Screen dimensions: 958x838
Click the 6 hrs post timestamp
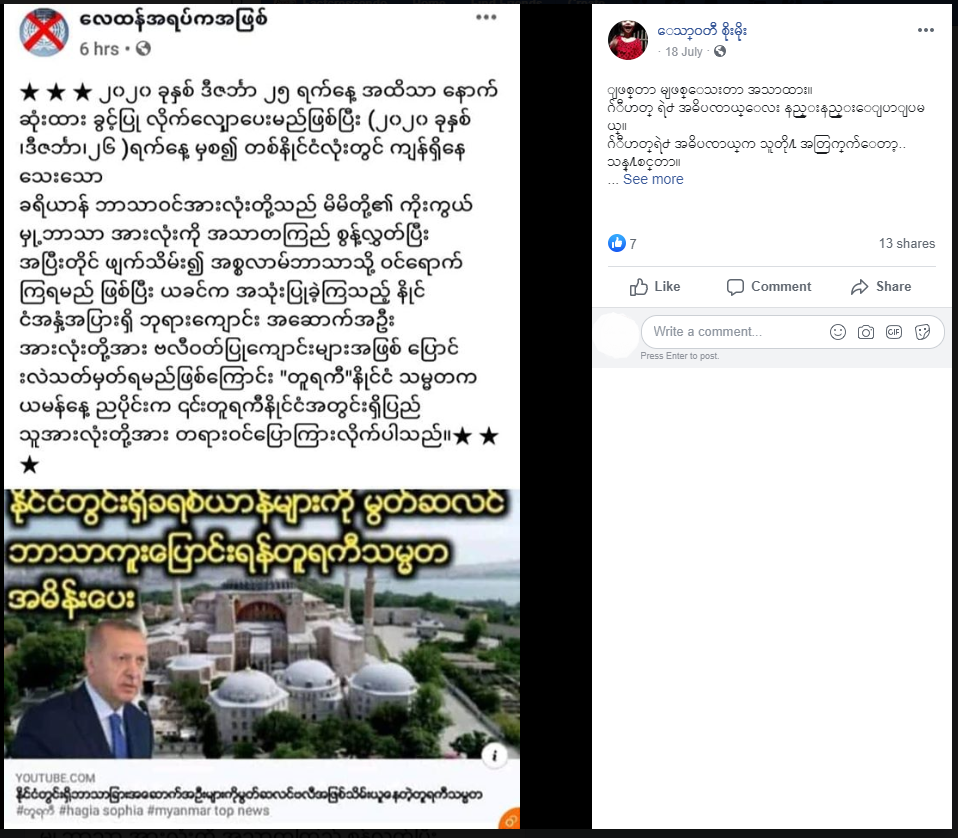(x=99, y=49)
